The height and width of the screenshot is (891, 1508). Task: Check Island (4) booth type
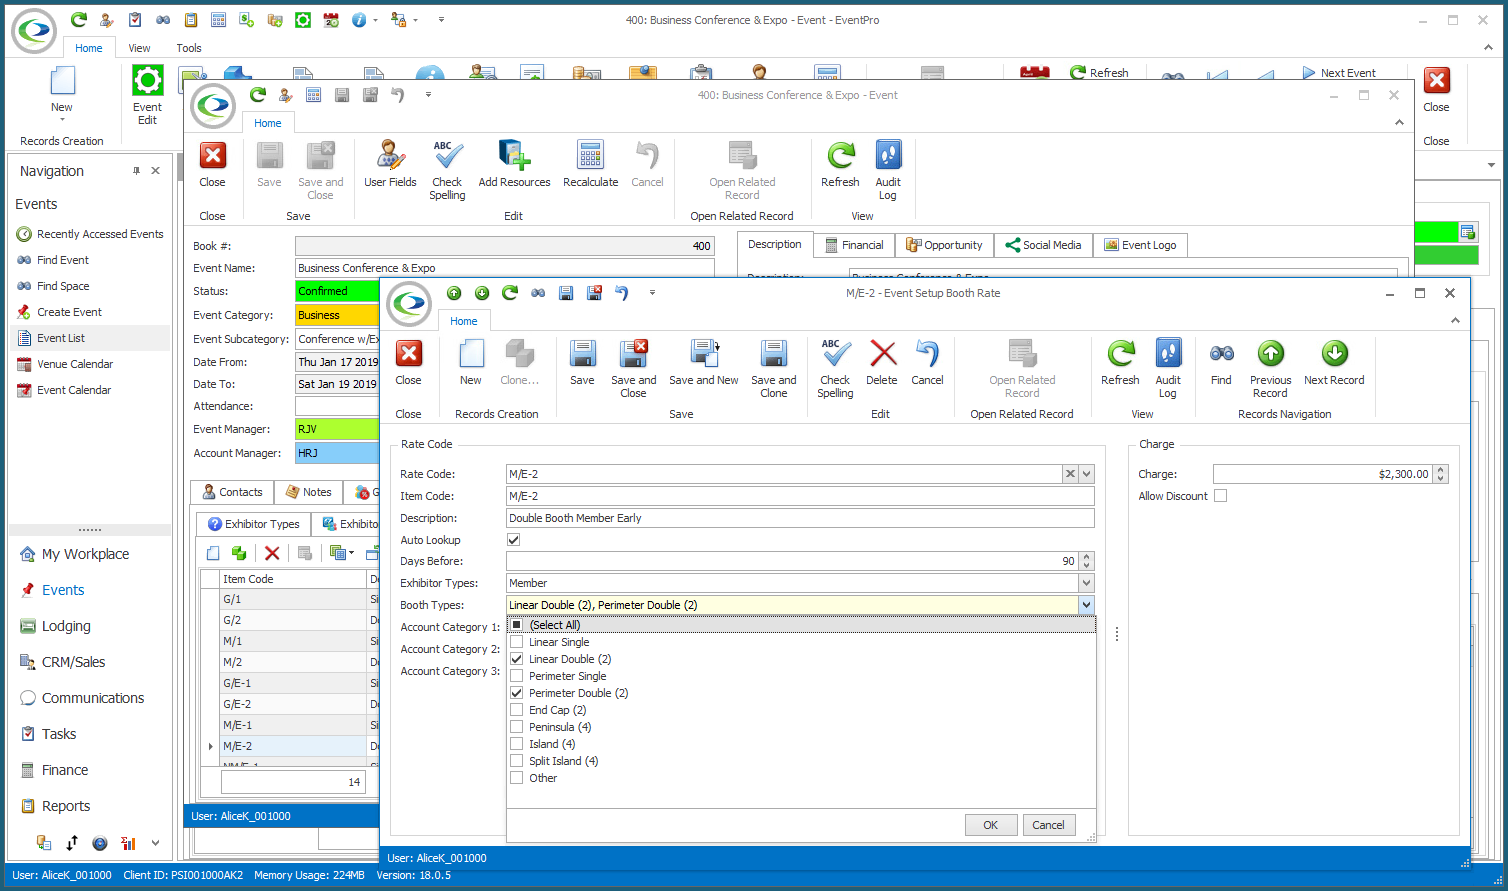pyautogui.click(x=517, y=744)
